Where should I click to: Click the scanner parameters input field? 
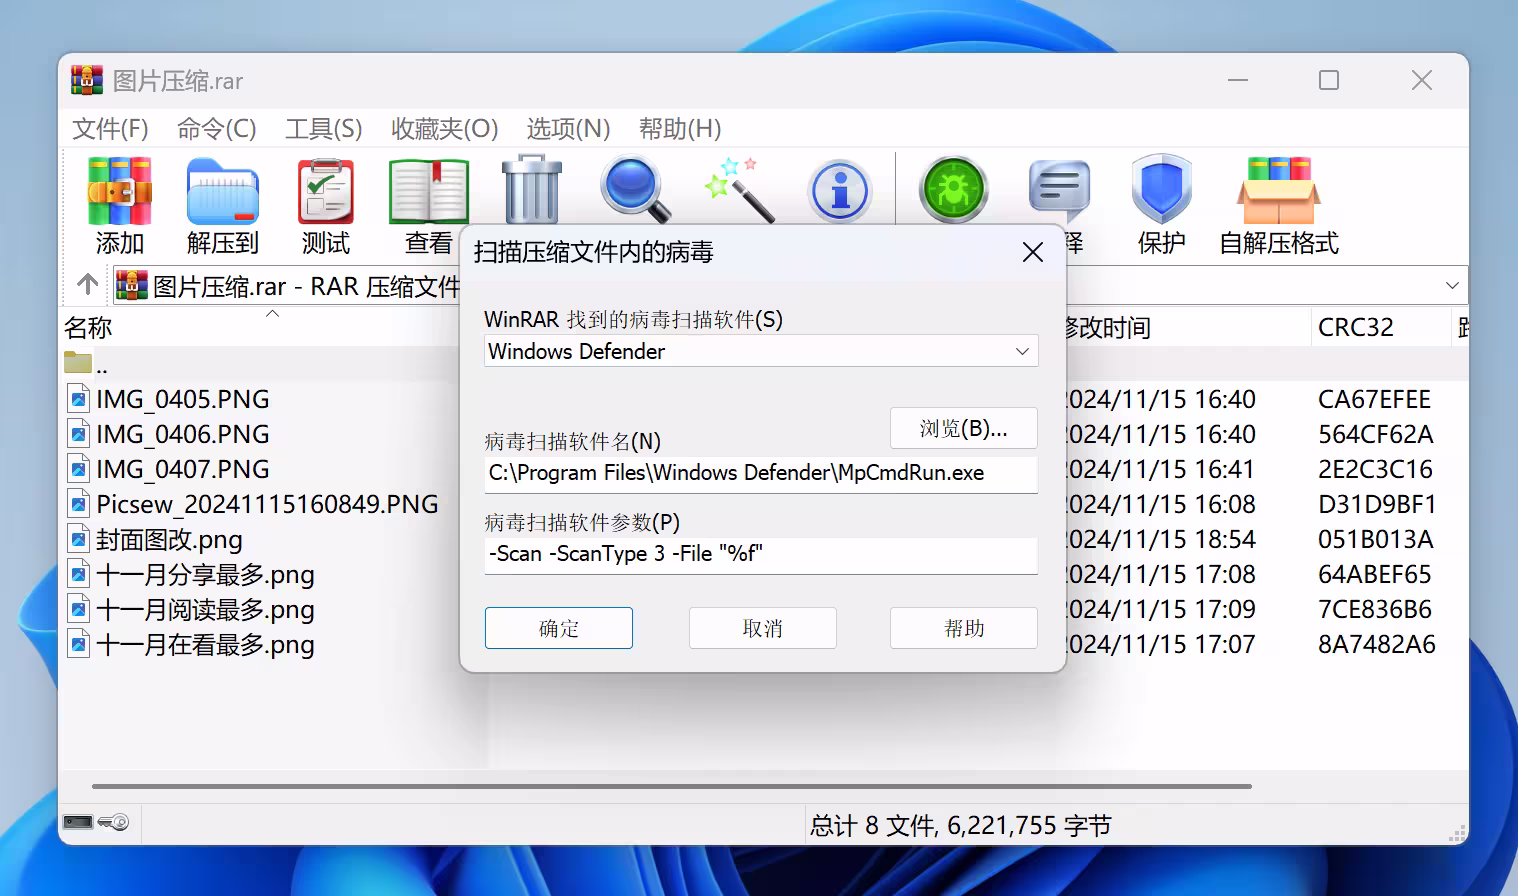(761, 555)
